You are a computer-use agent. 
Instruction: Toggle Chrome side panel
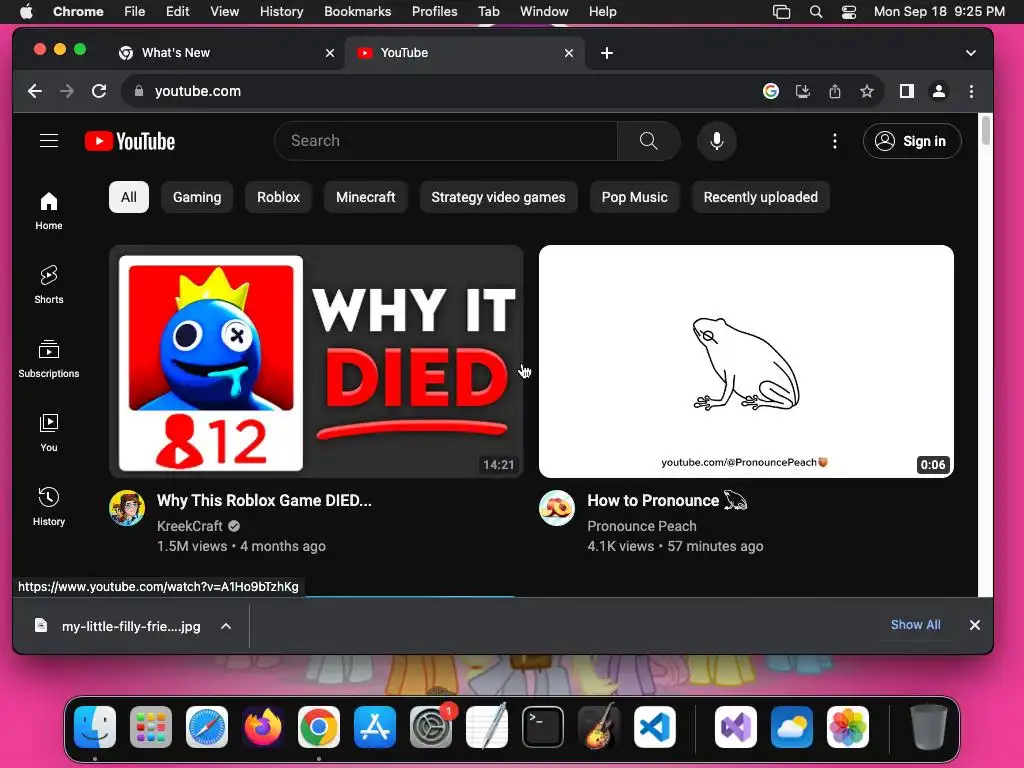pos(906,91)
